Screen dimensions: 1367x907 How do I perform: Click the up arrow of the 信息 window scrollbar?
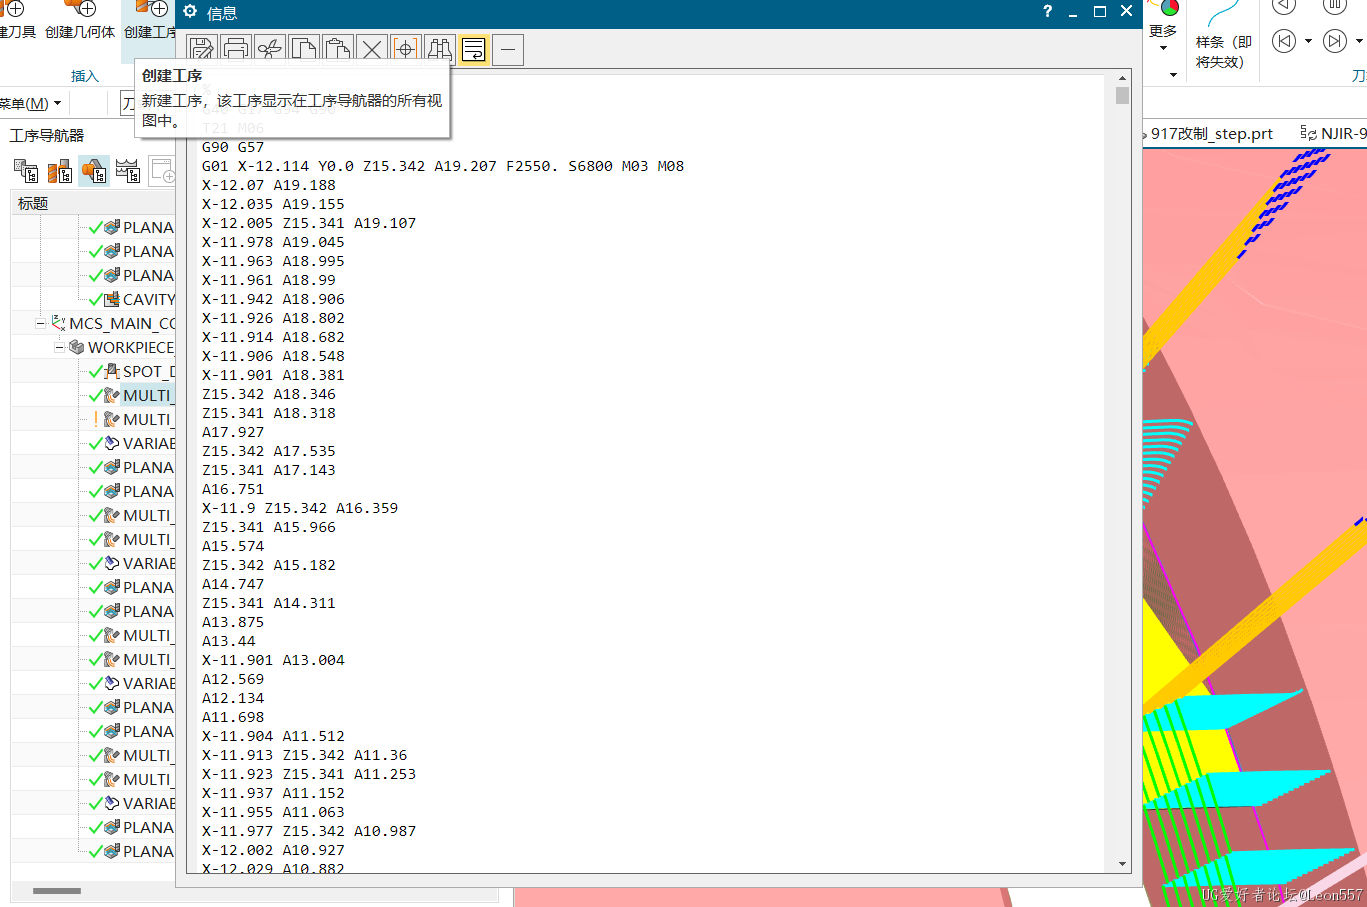[1122, 78]
